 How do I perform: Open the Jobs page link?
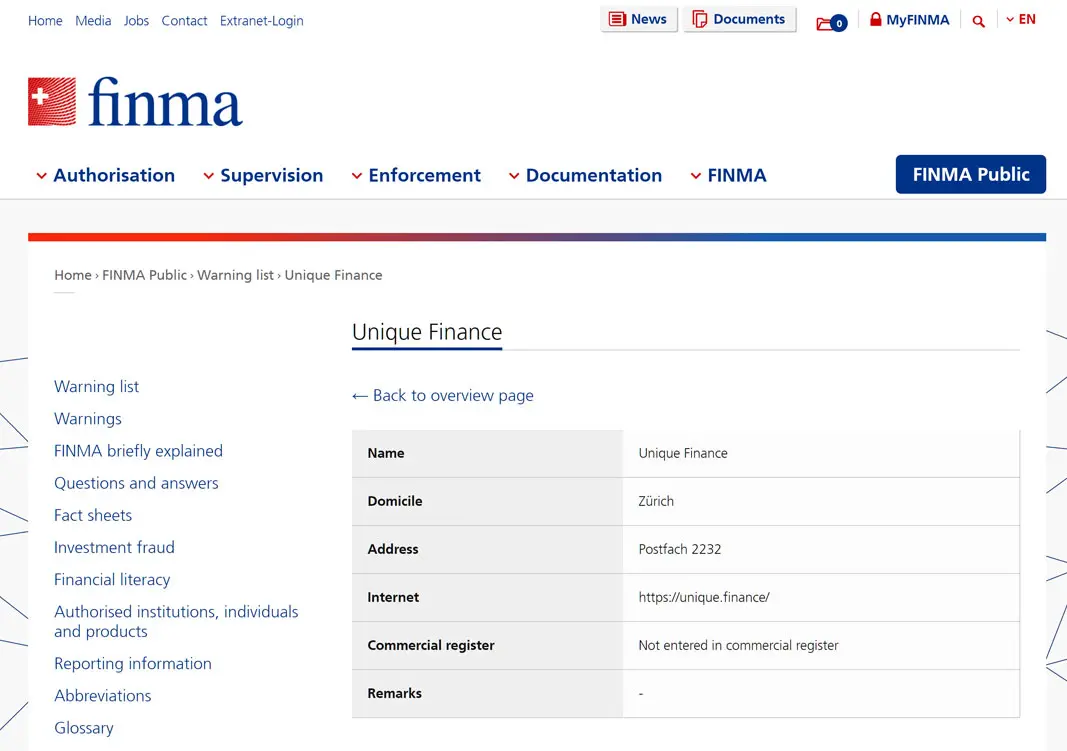pyautogui.click(x=136, y=21)
